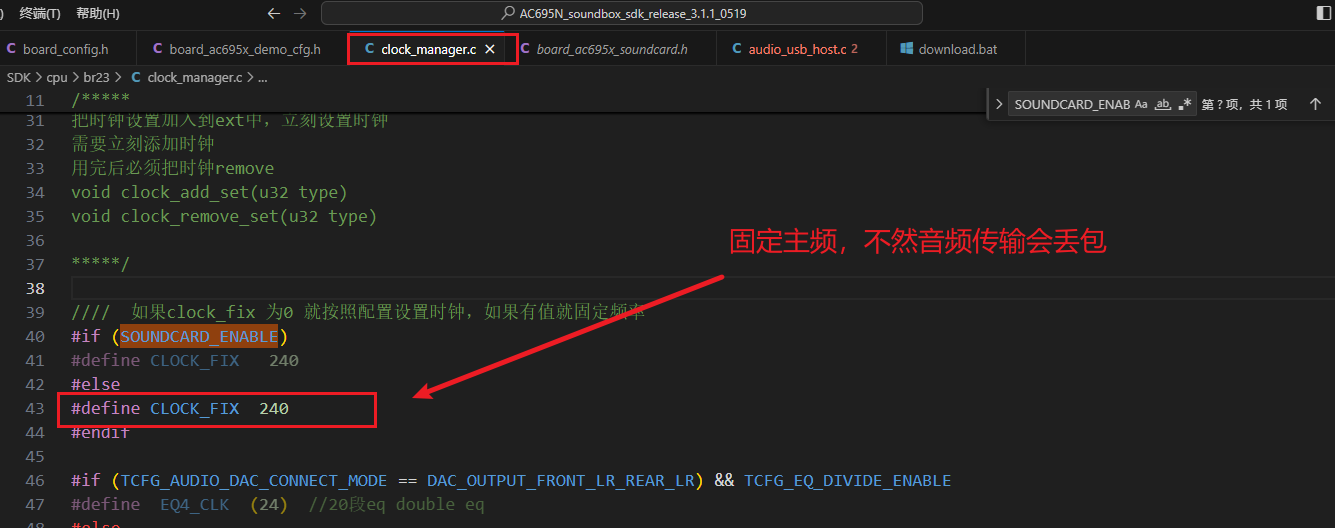Expand the replace field chevron in find widget
The image size is (1335, 528).
point(997,104)
